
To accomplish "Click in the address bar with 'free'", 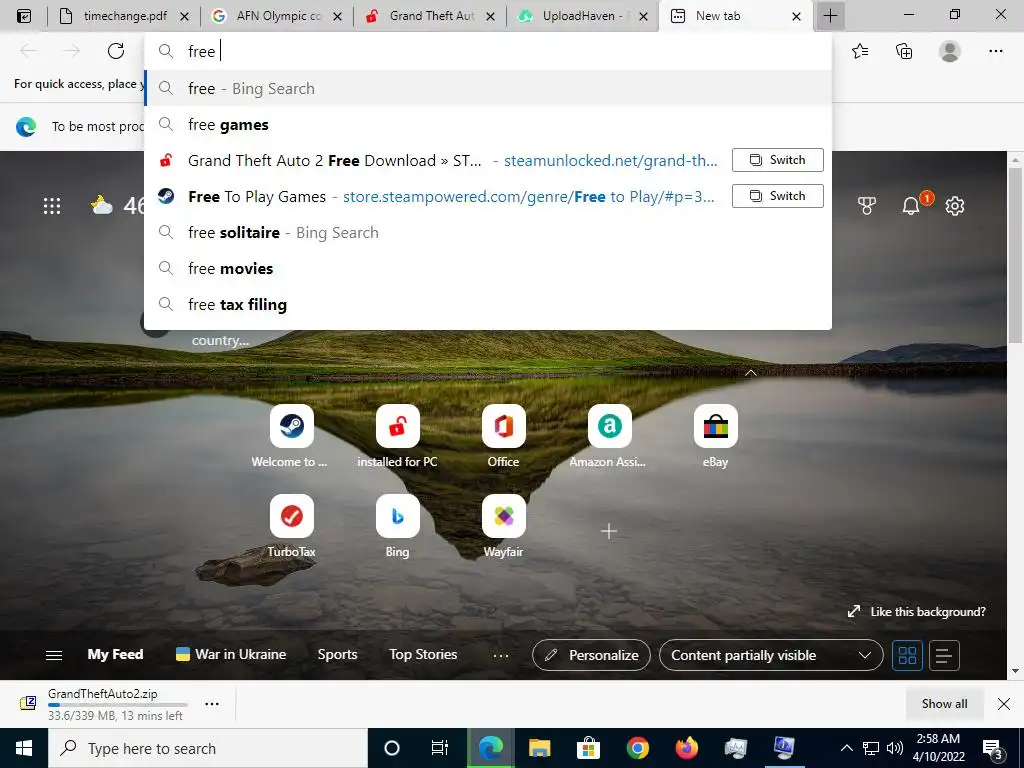I will (488, 51).
